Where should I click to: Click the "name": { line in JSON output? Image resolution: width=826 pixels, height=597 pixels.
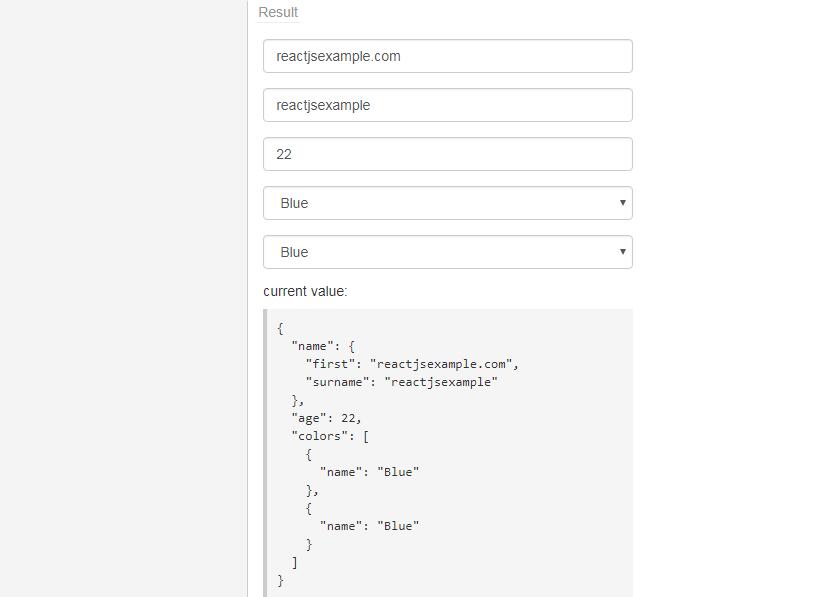pos(323,346)
